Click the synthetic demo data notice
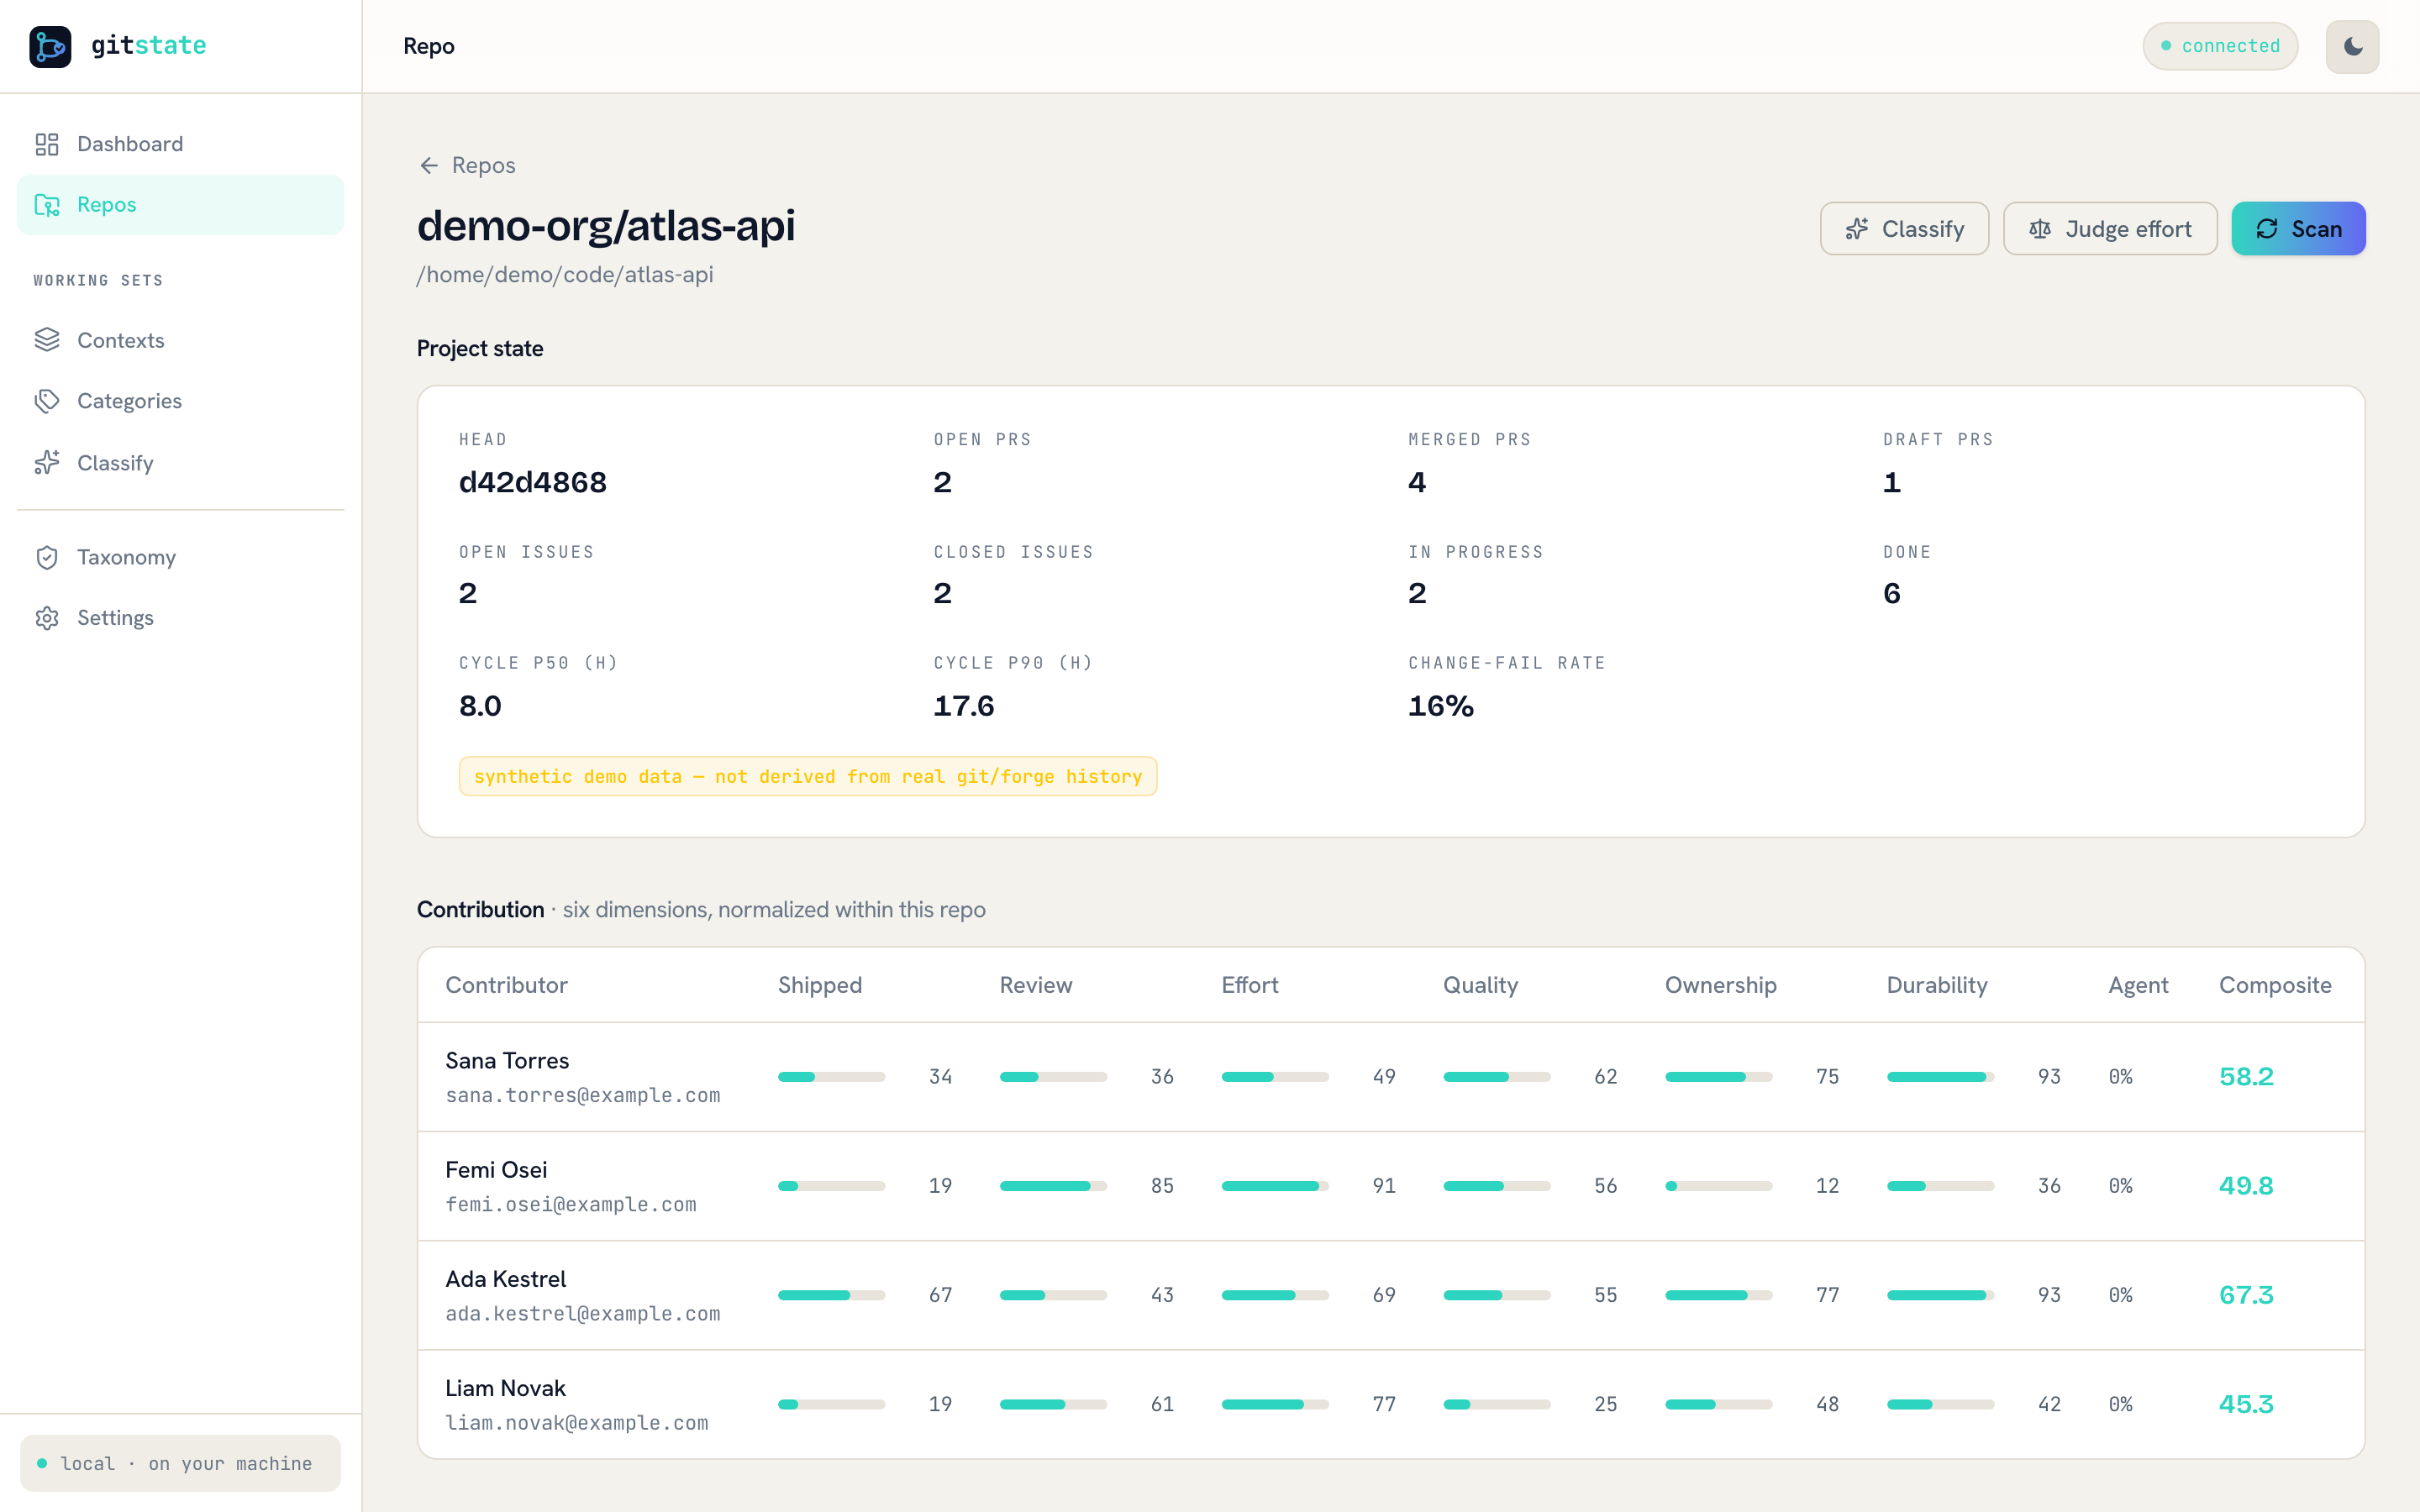Viewport: 2420px width, 1512px height. pyautogui.click(x=808, y=776)
